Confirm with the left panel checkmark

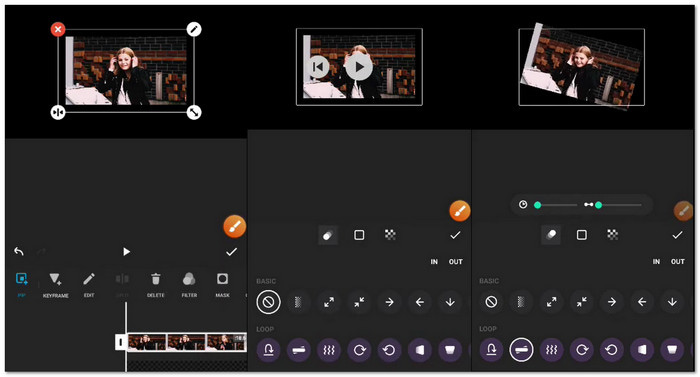coord(231,252)
